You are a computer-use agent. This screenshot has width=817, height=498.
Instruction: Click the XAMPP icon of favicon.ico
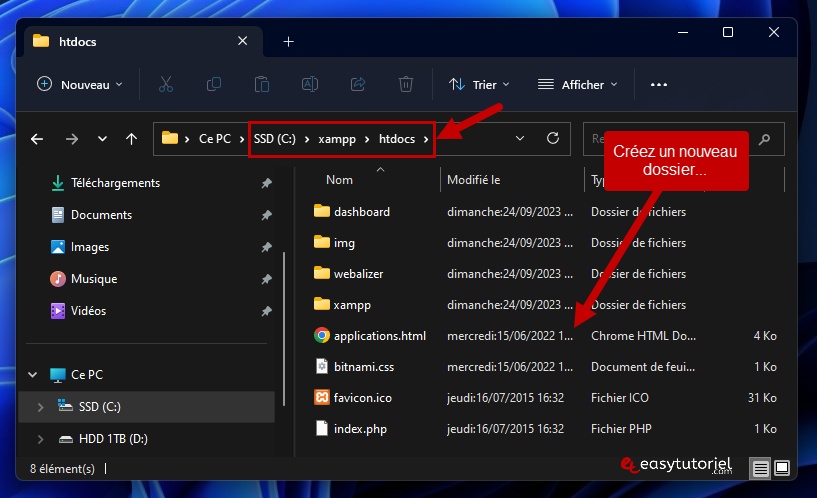322,397
